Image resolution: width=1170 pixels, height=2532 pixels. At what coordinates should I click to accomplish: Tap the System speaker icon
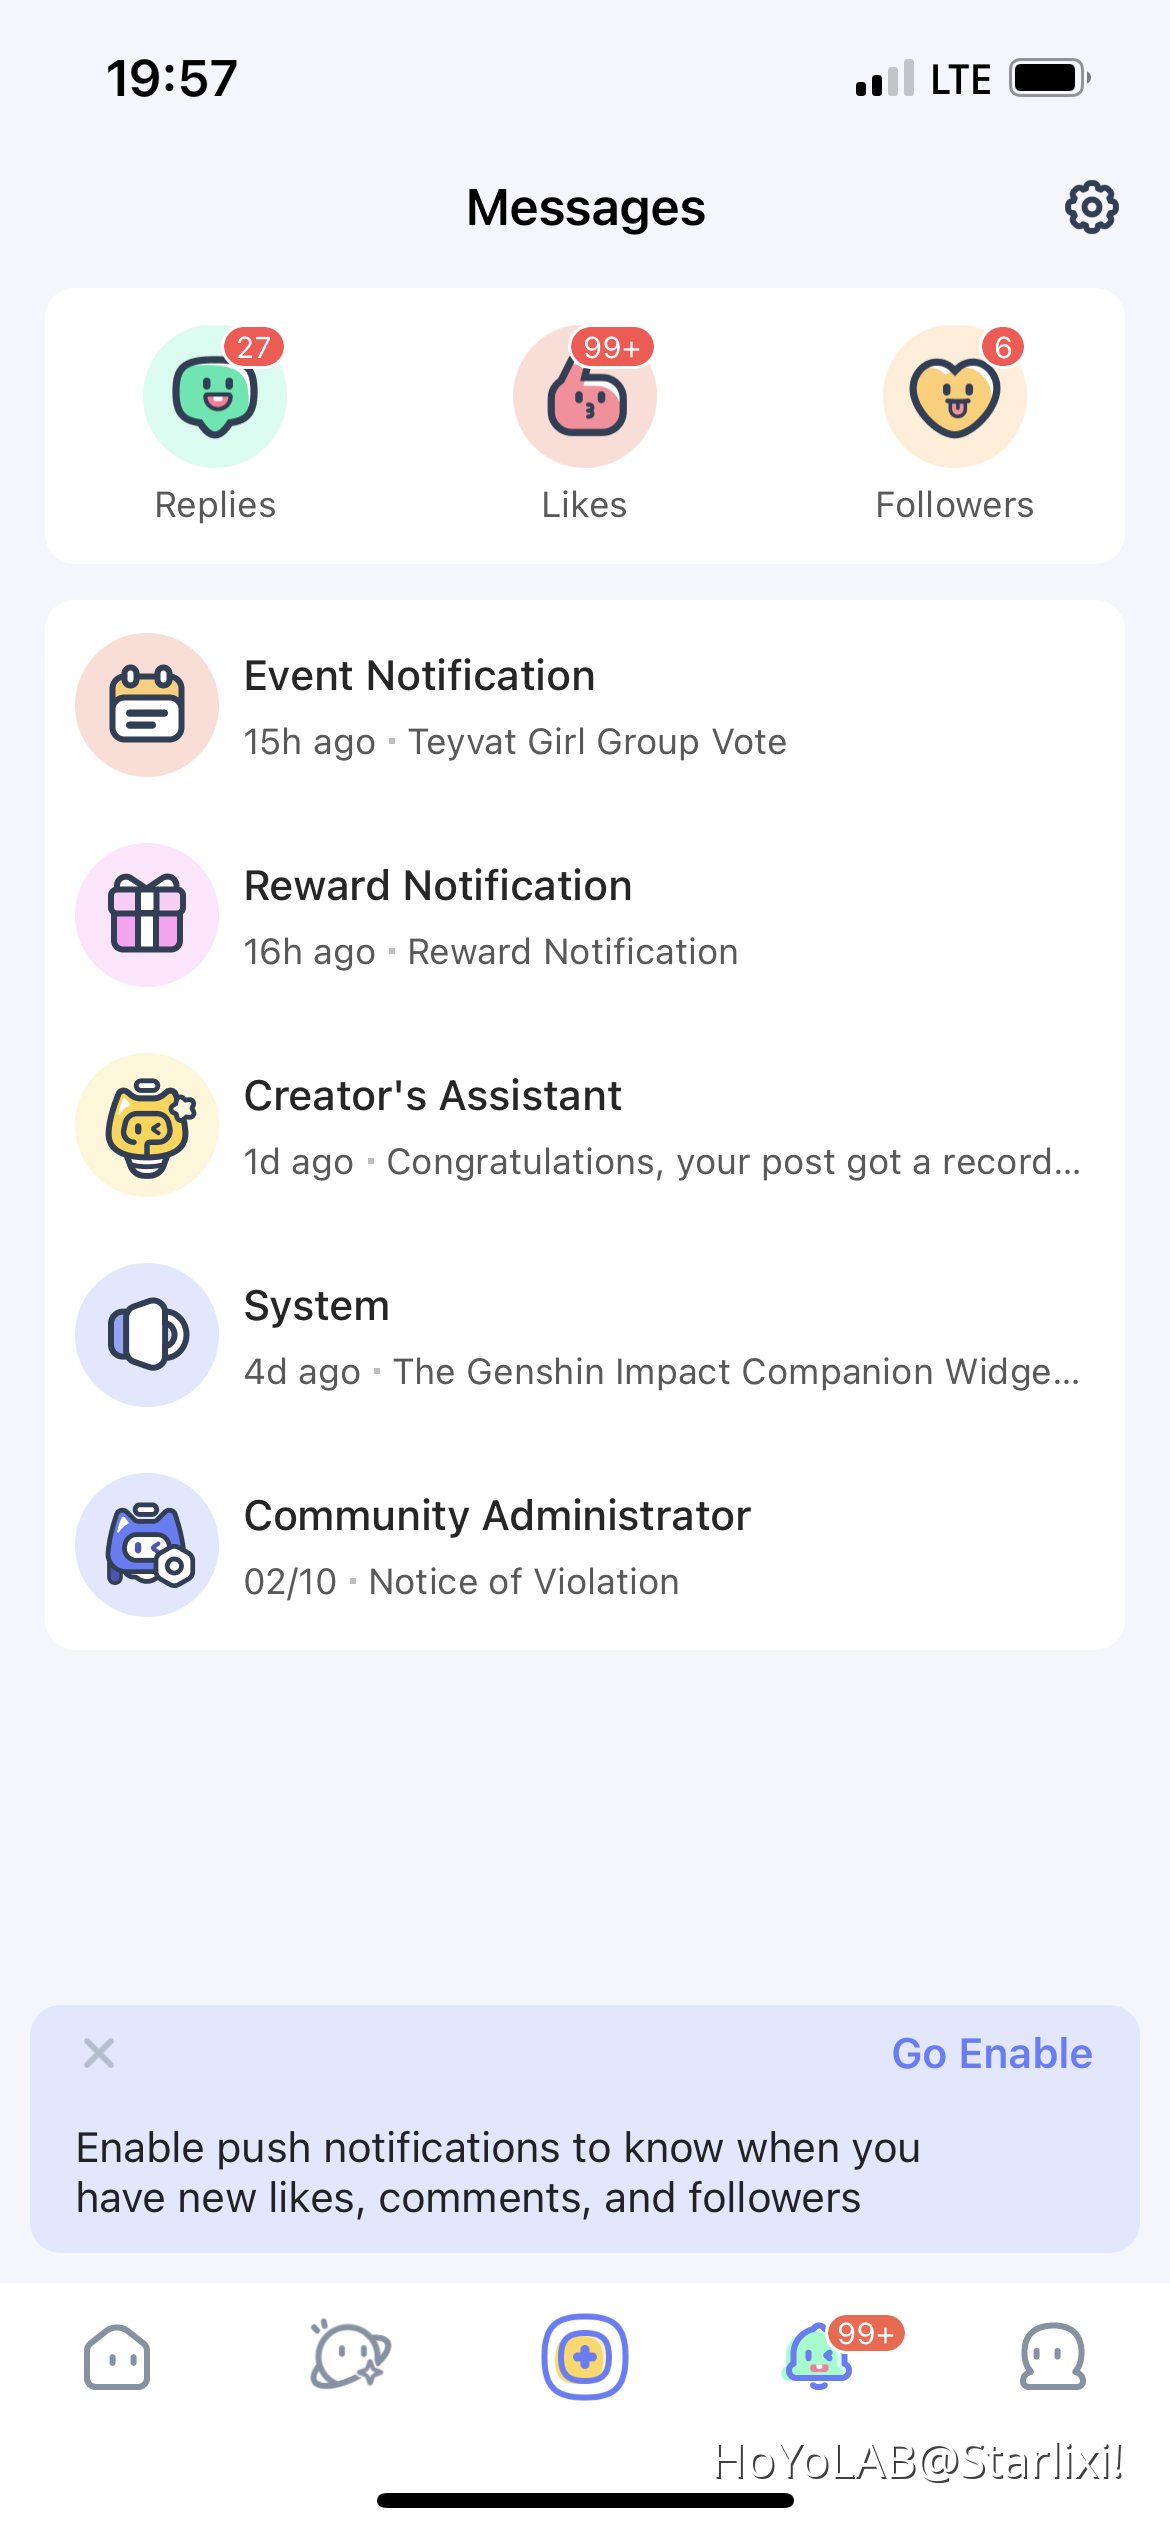click(x=147, y=1335)
